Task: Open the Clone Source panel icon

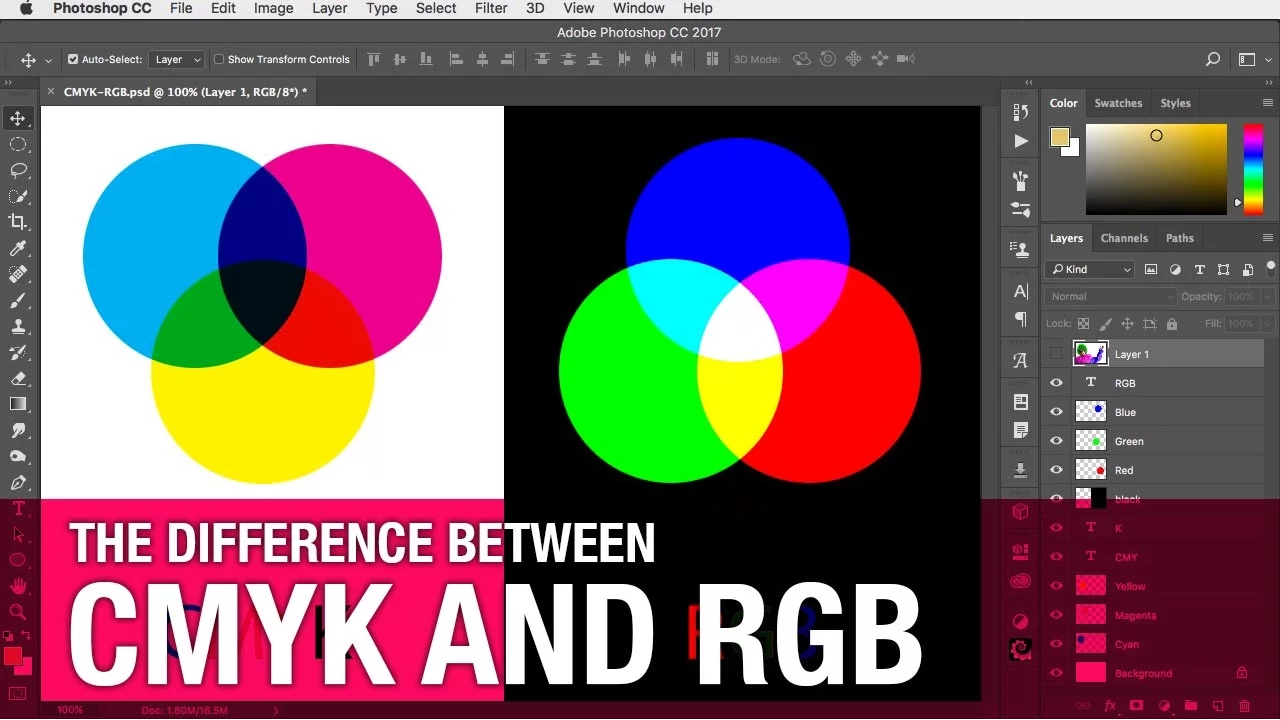Action: click(x=1021, y=249)
